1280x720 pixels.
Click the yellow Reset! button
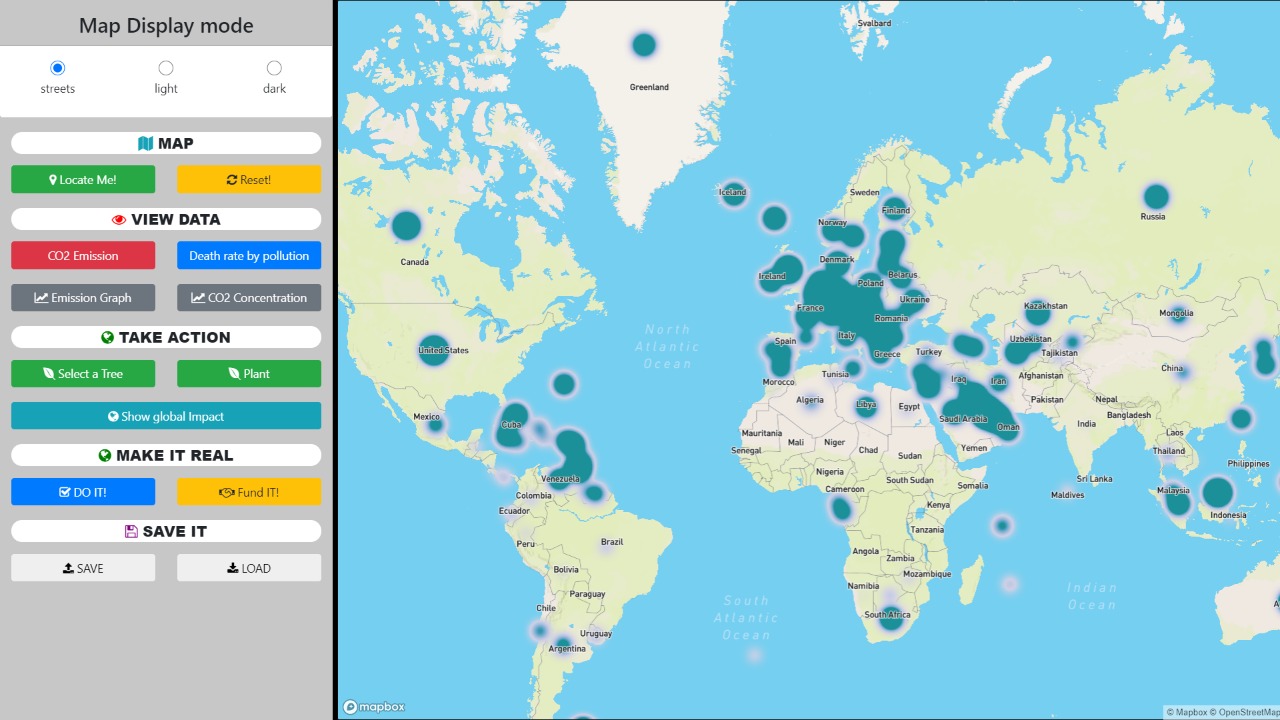(x=249, y=180)
